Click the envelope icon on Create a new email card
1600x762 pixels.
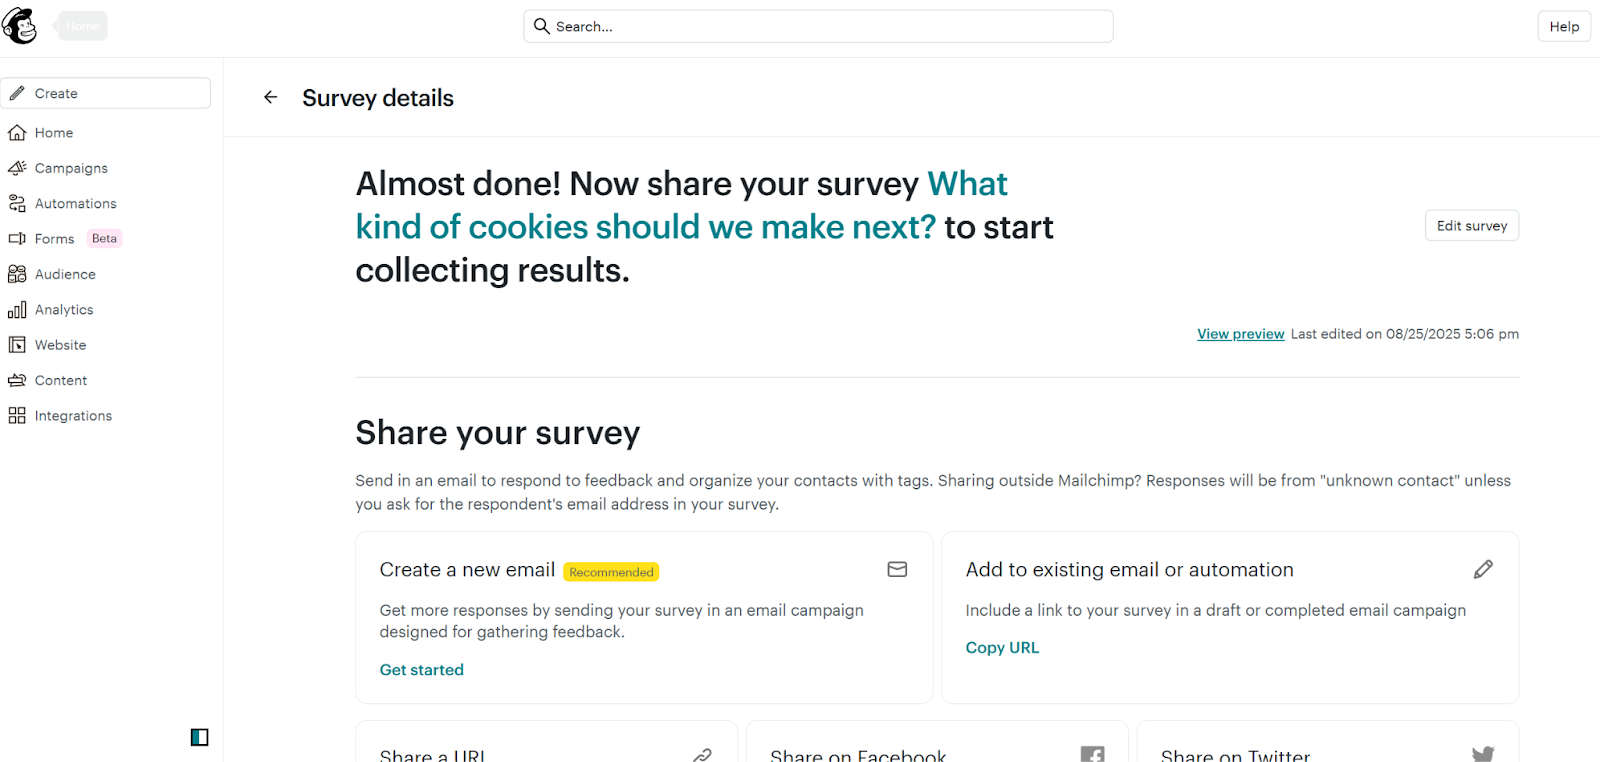pos(897,568)
